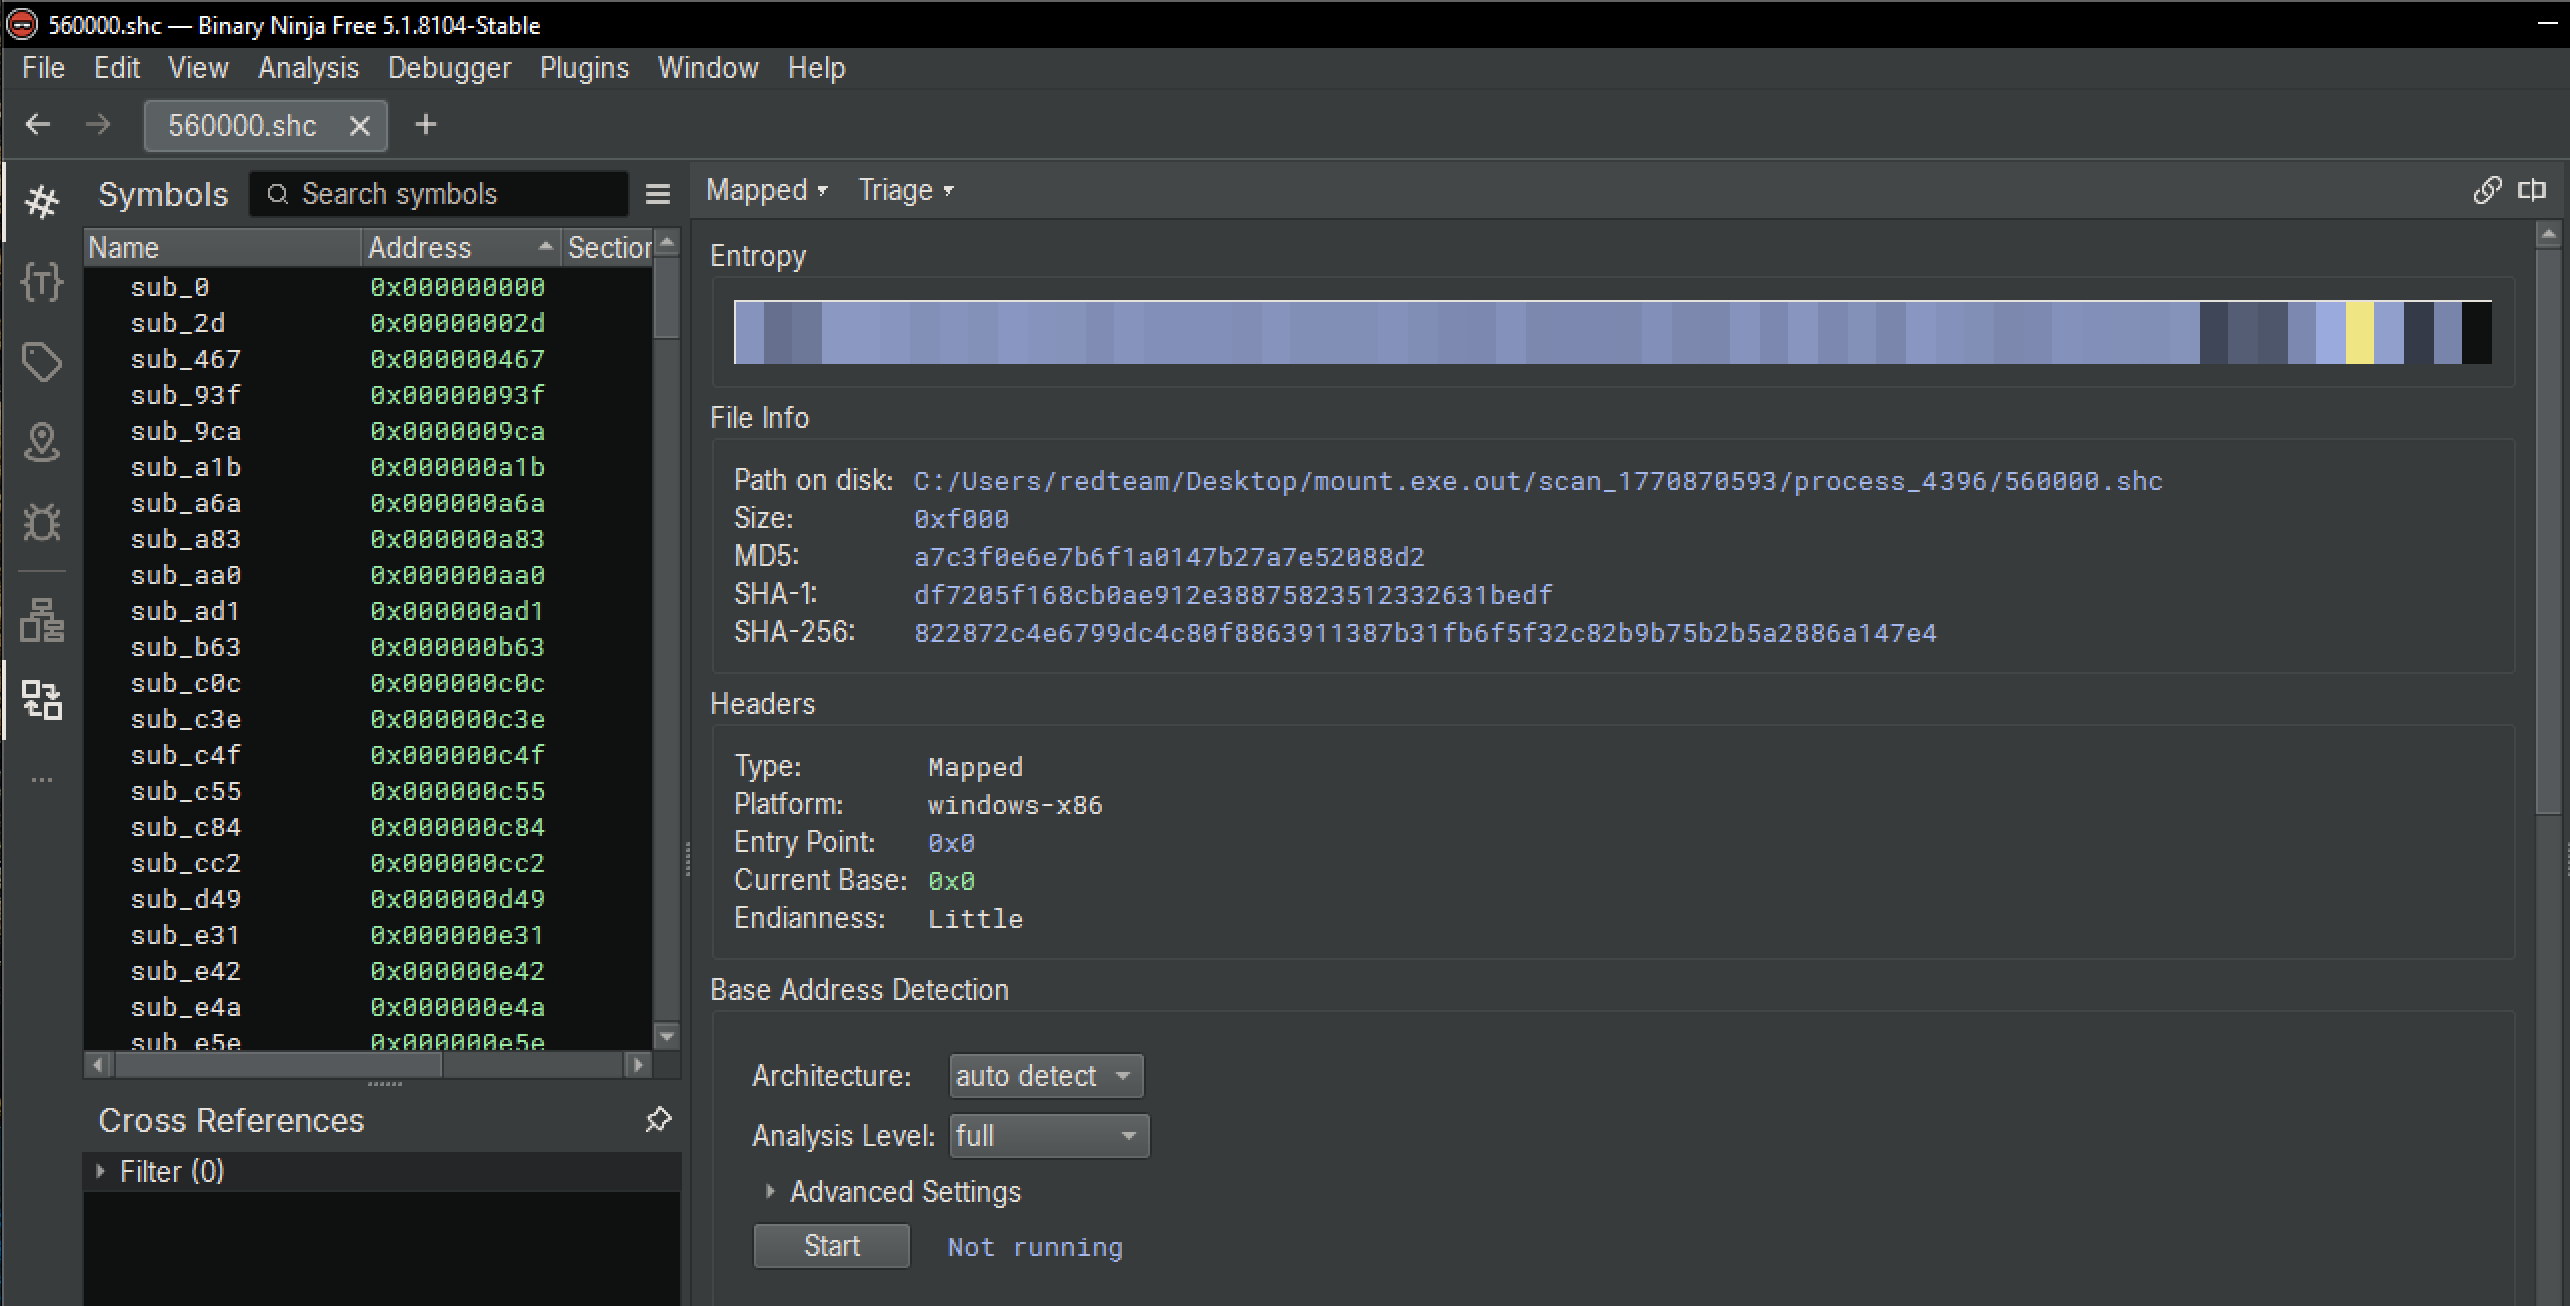Screen dimensions: 2570x1306
Task: Open the Tags sidebar icon
Action: tap(42, 362)
